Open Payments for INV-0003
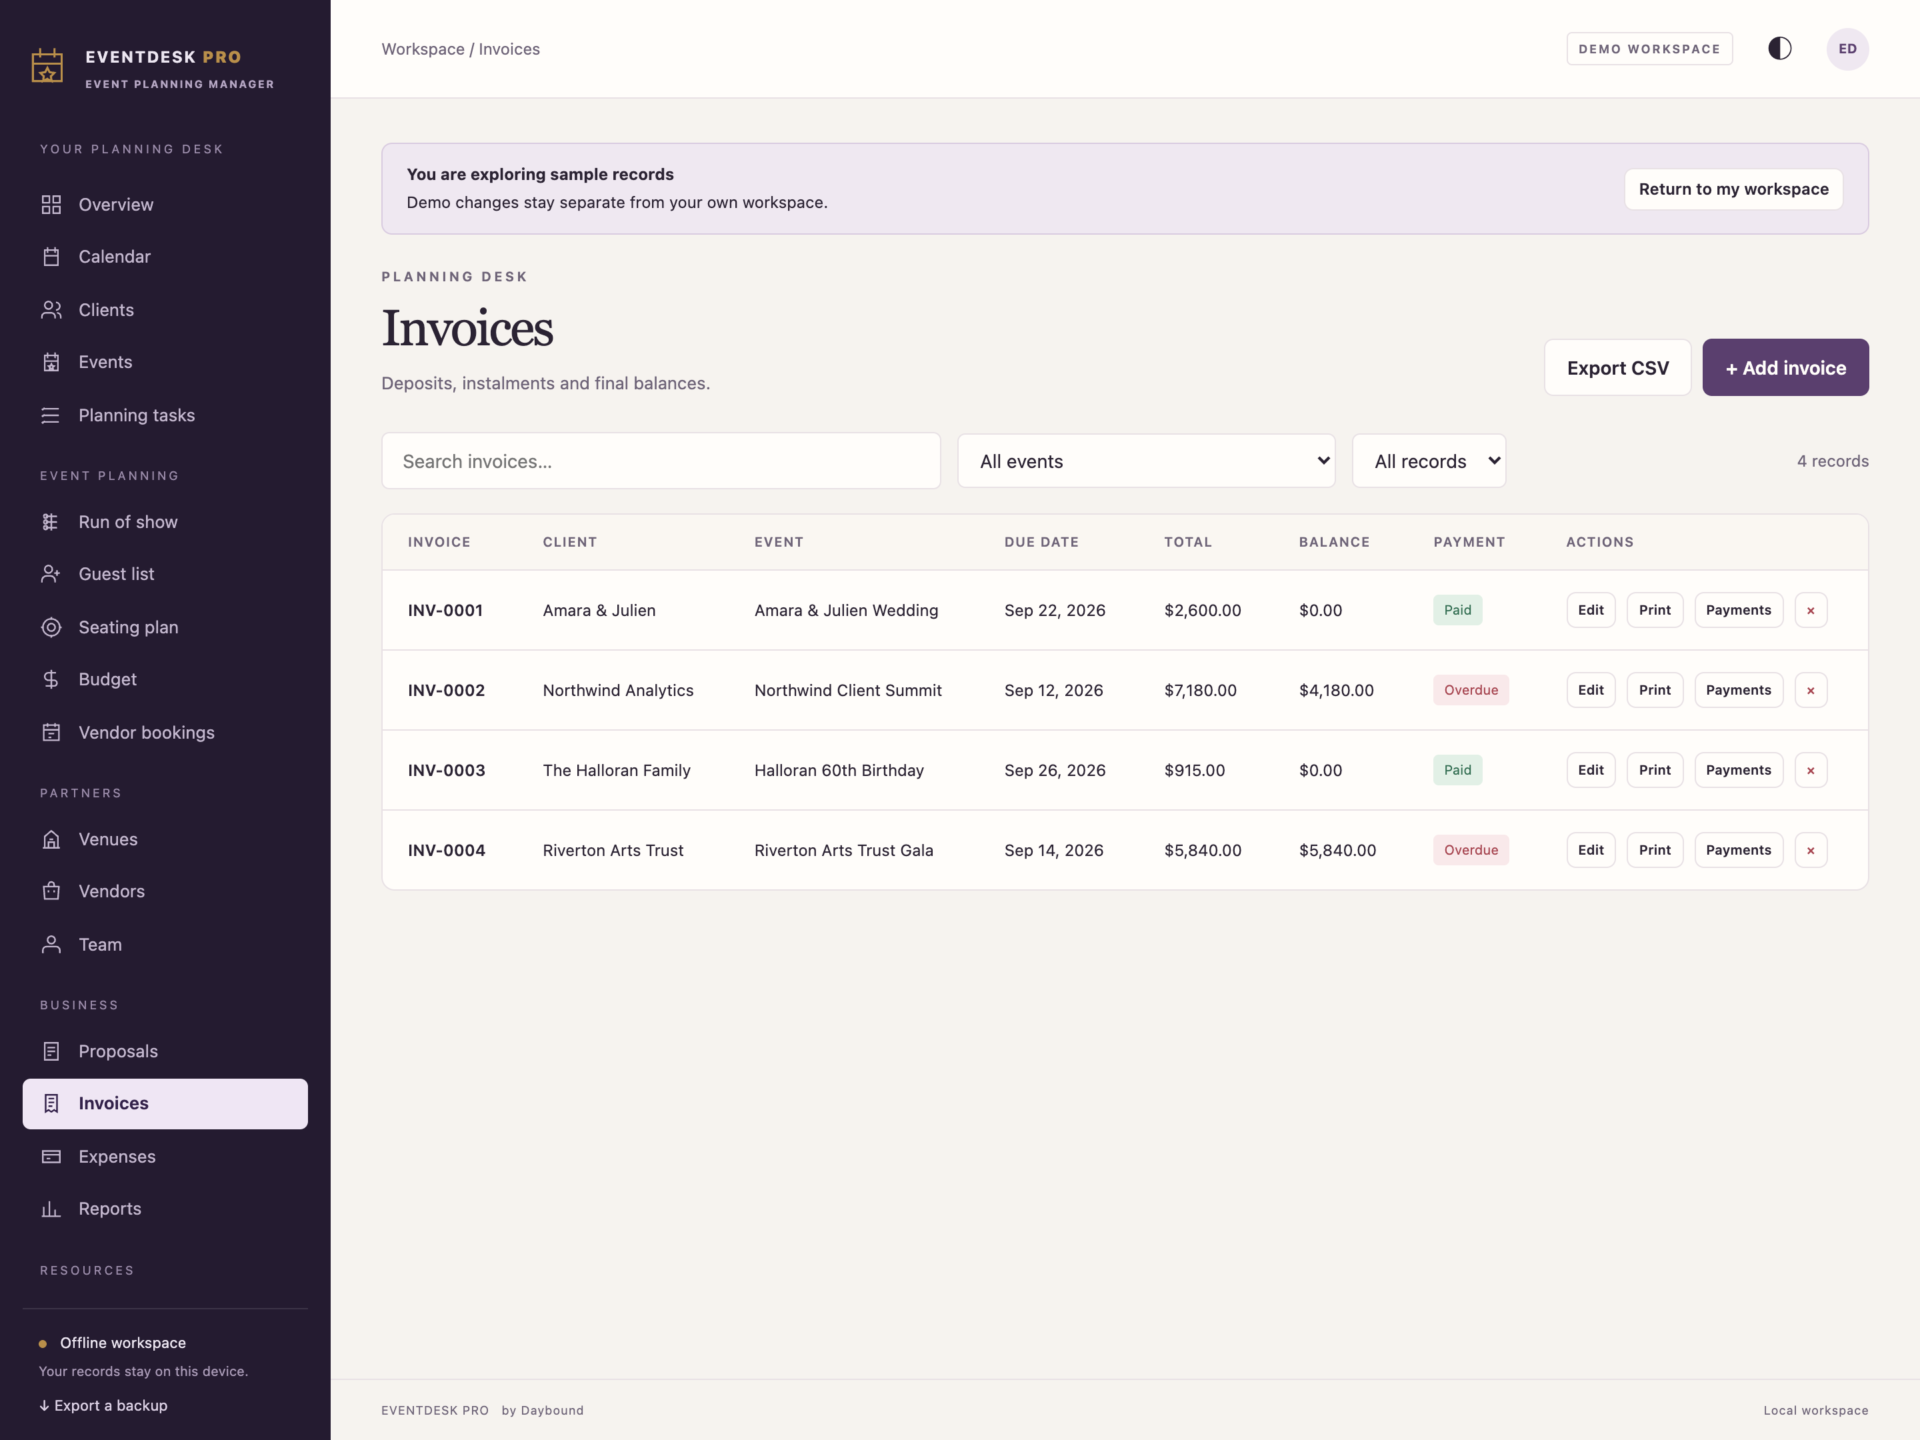1920x1440 pixels. click(1738, 770)
